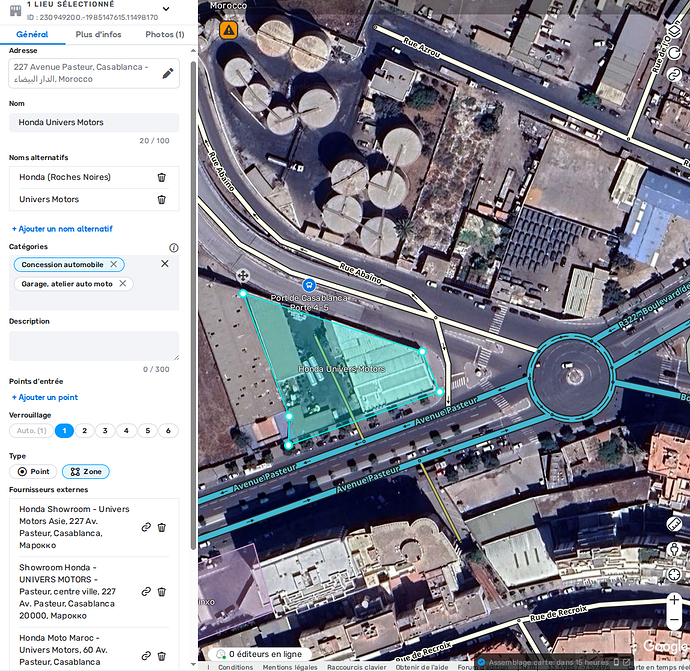
Task: Click the address field 227 Avenue Pasteur
Action: [94, 73]
